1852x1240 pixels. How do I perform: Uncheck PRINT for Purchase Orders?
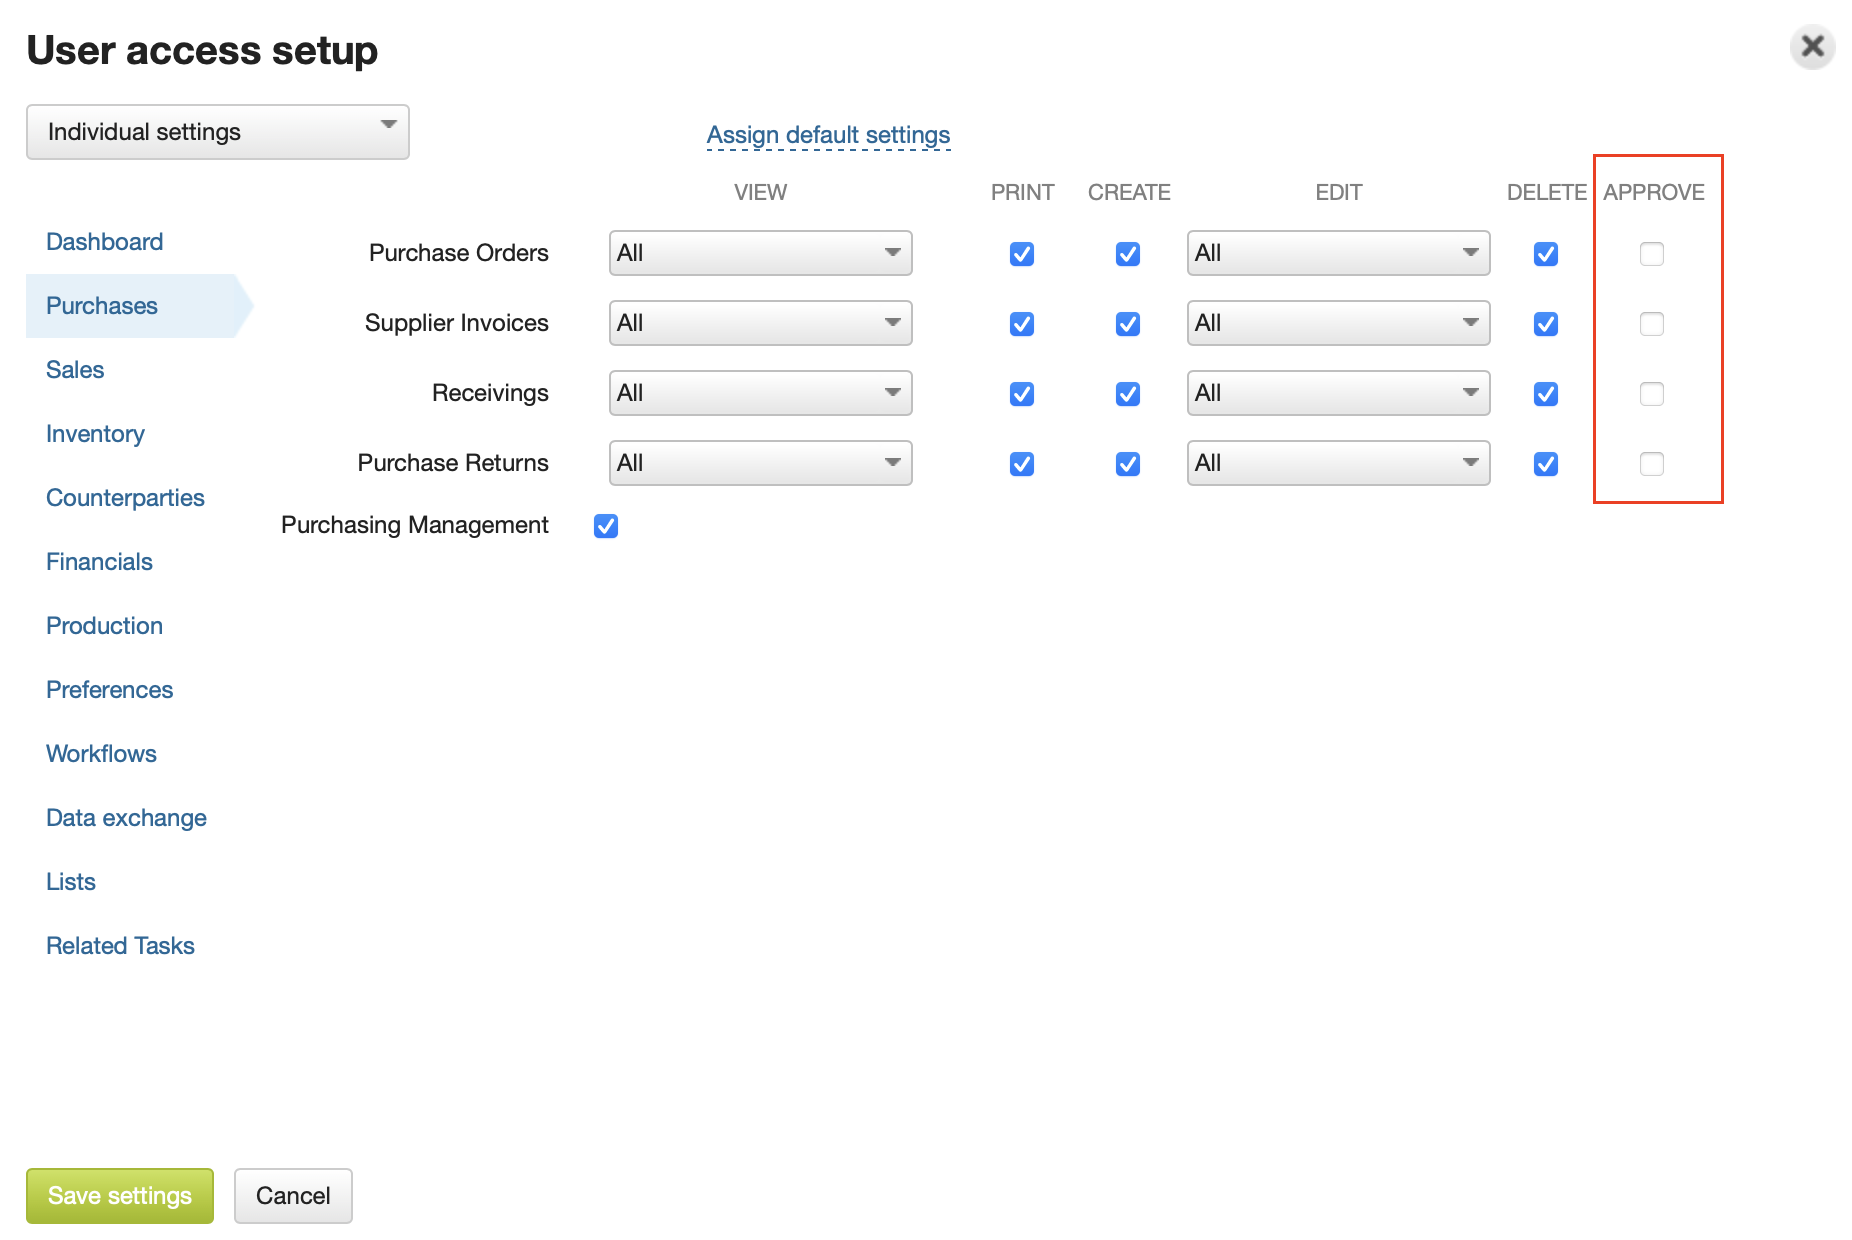pyautogui.click(x=1022, y=254)
